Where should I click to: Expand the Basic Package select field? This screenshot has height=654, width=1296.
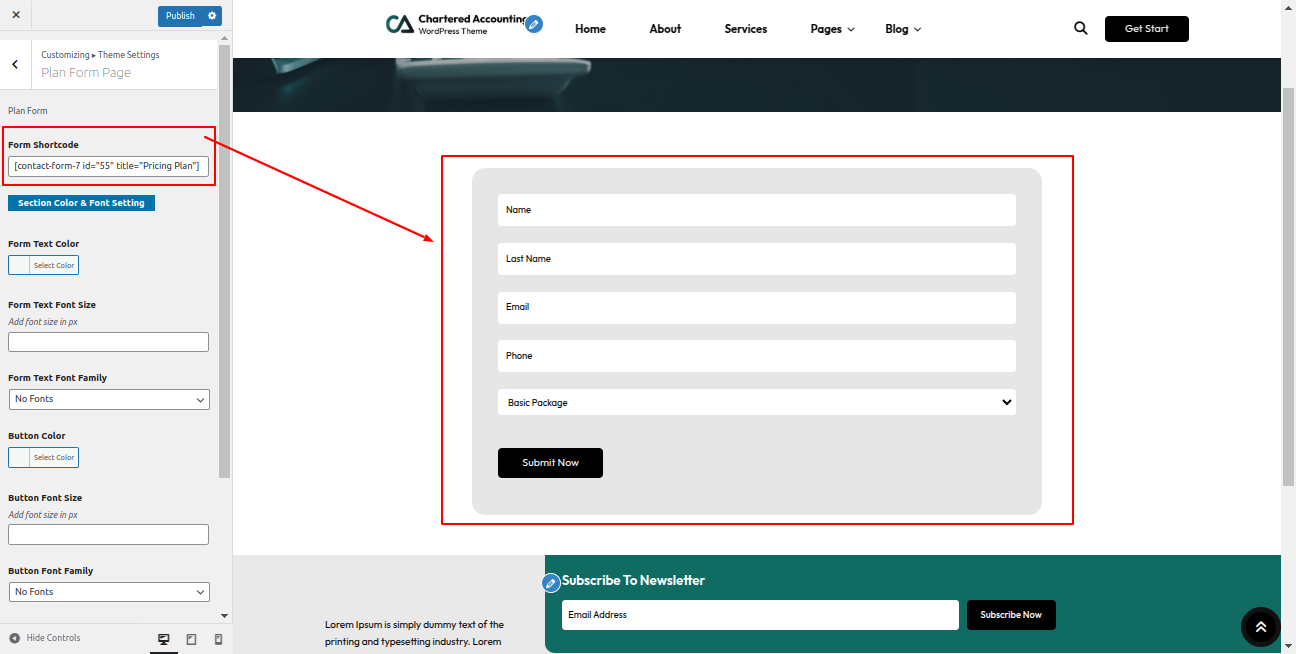point(756,402)
